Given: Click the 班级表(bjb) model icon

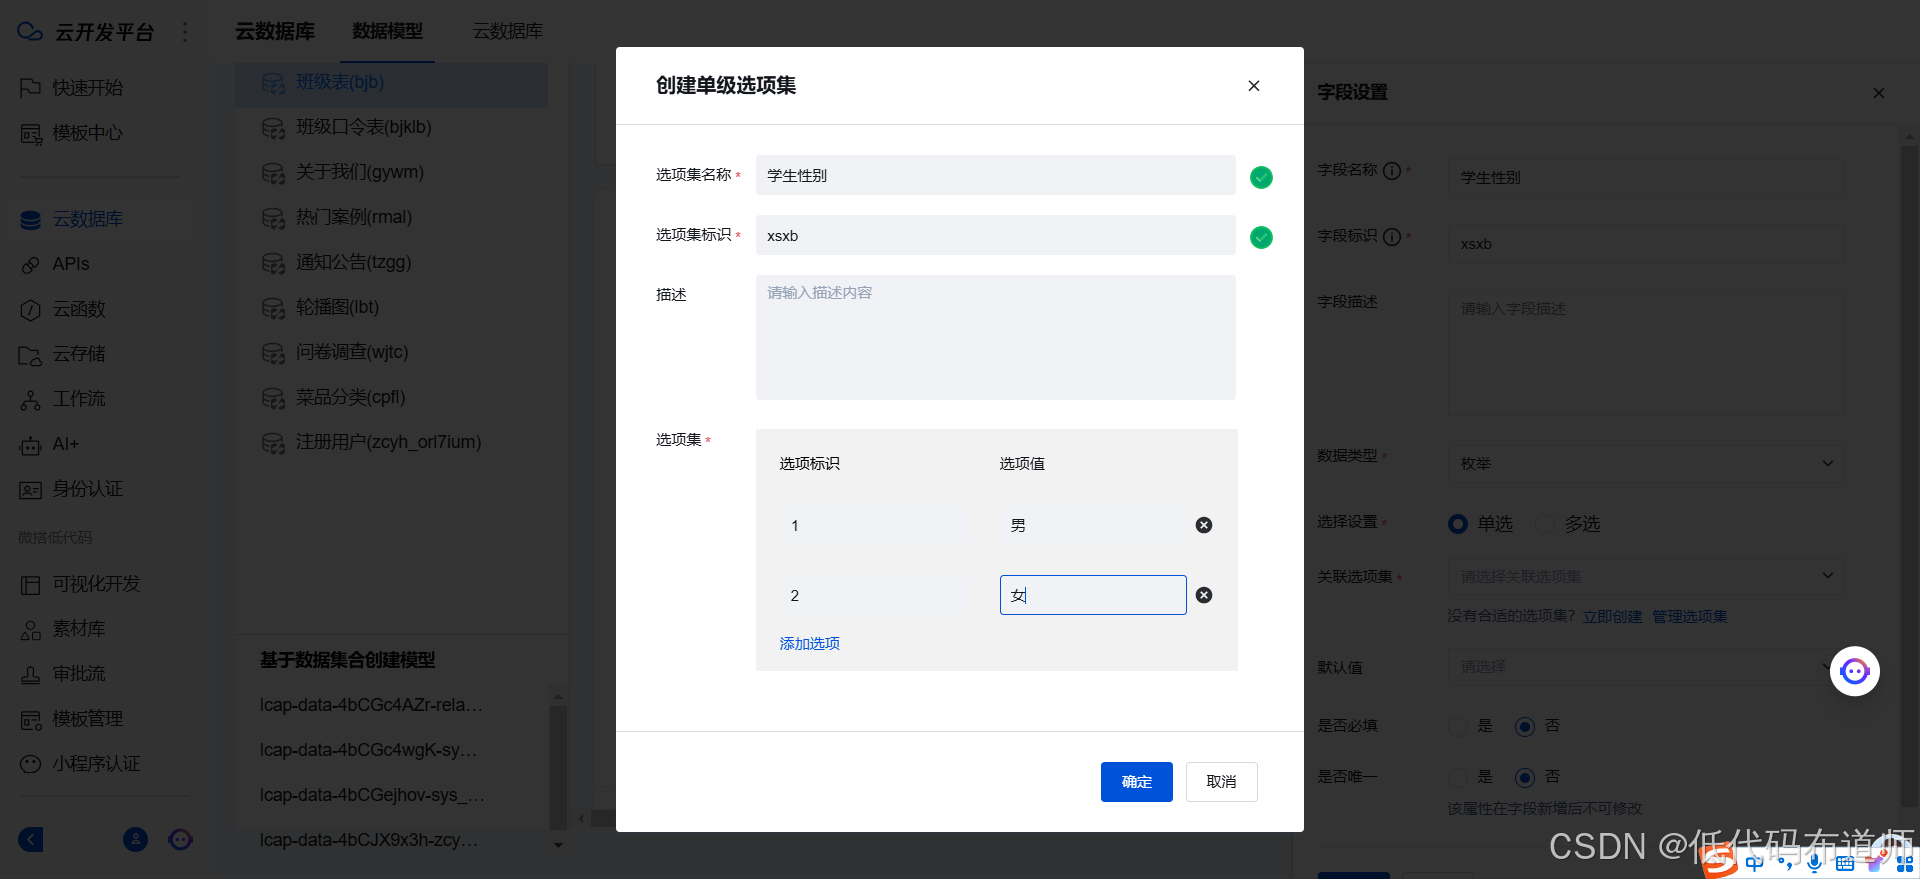Looking at the screenshot, I should click(x=273, y=83).
